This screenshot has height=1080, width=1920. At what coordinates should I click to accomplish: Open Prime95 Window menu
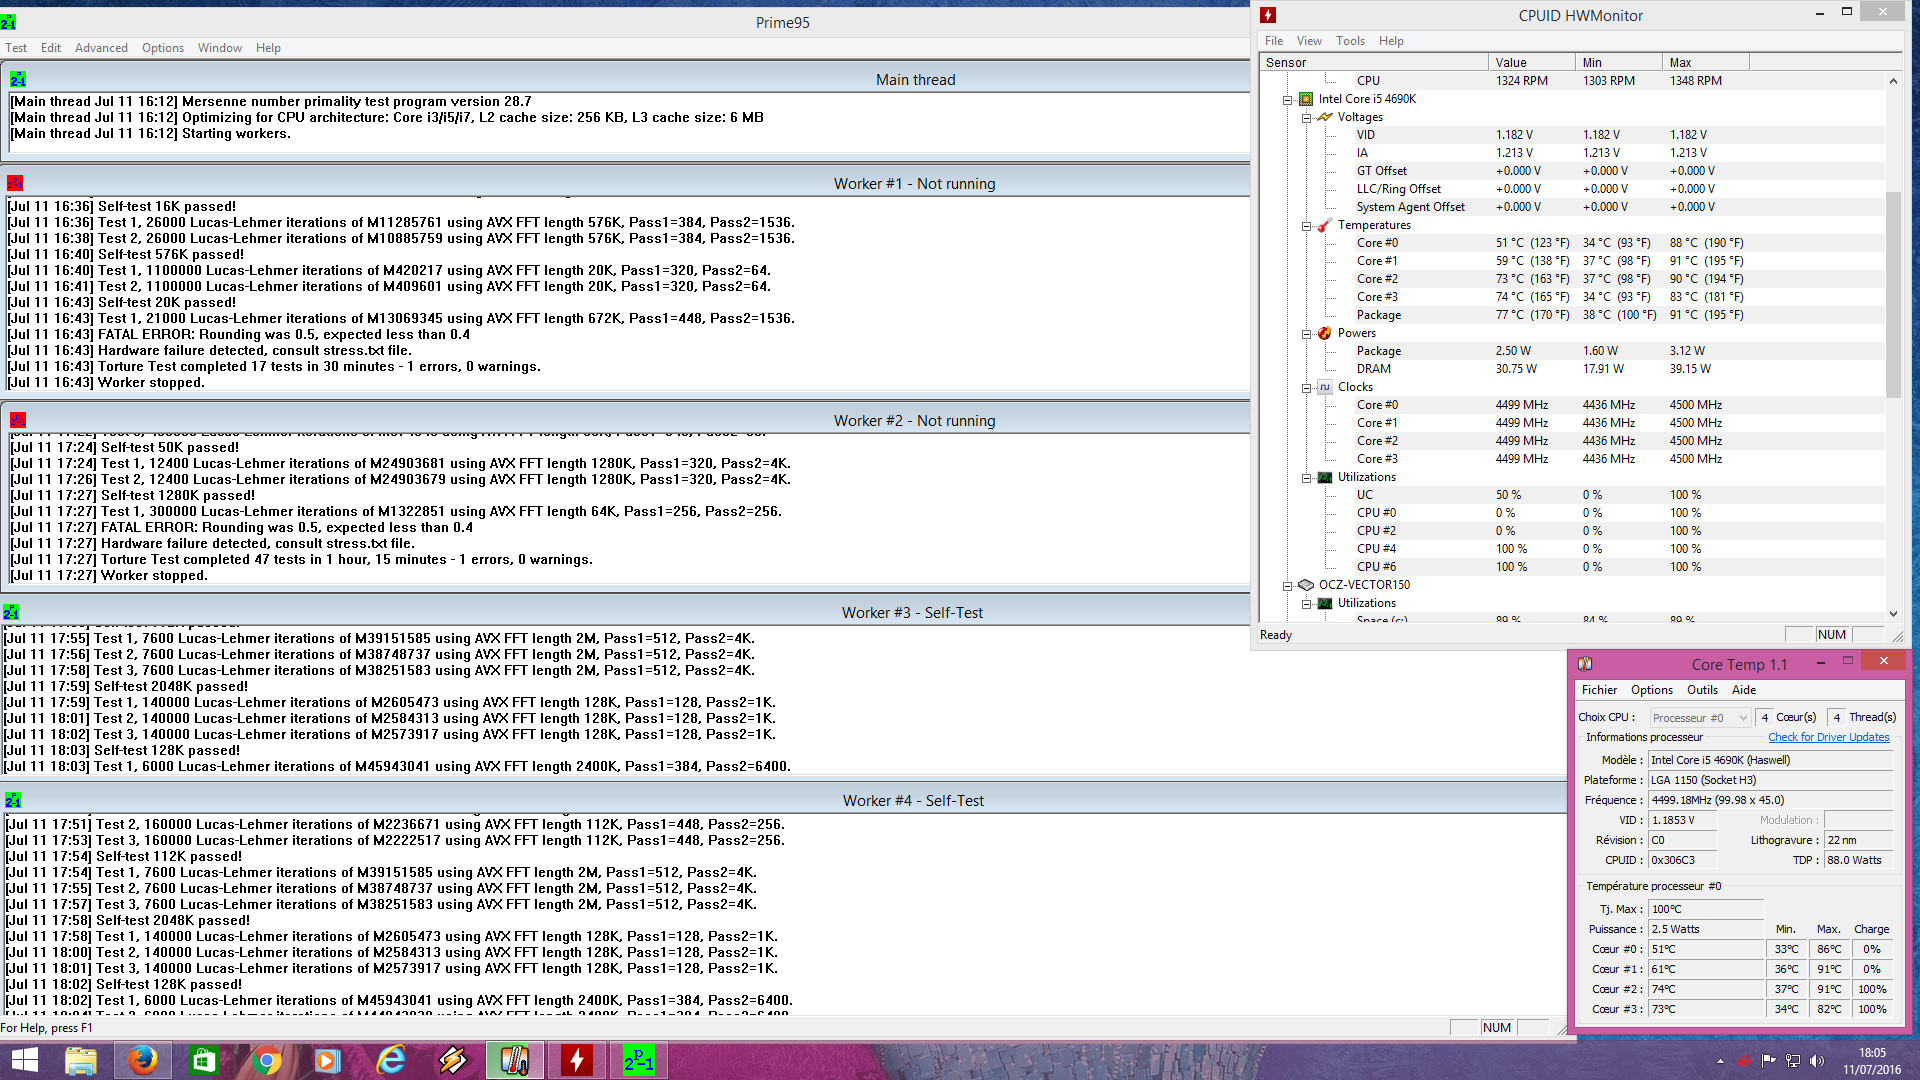[x=219, y=47]
